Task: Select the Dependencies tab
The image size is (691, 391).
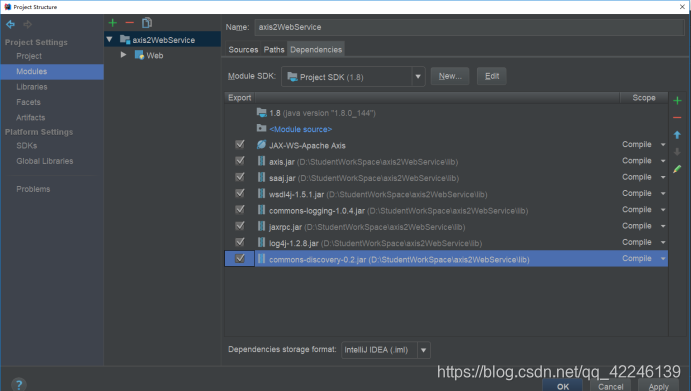Action: (x=316, y=49)
